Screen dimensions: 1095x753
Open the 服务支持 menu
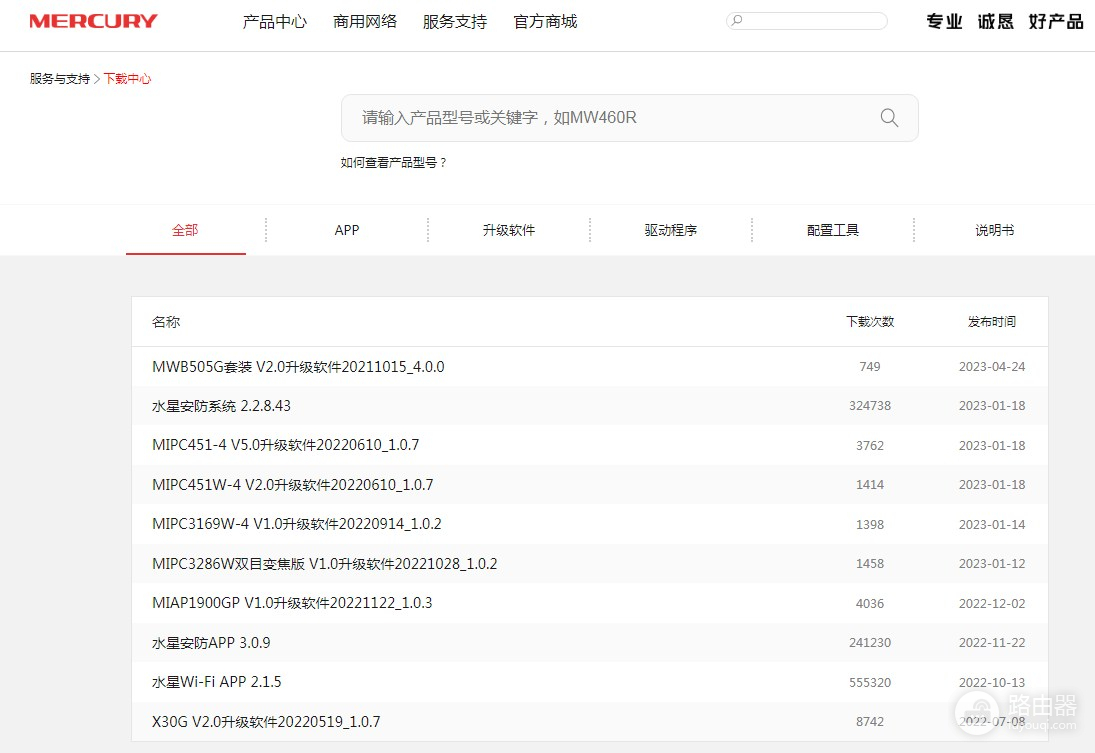click(x=454, y=21)
